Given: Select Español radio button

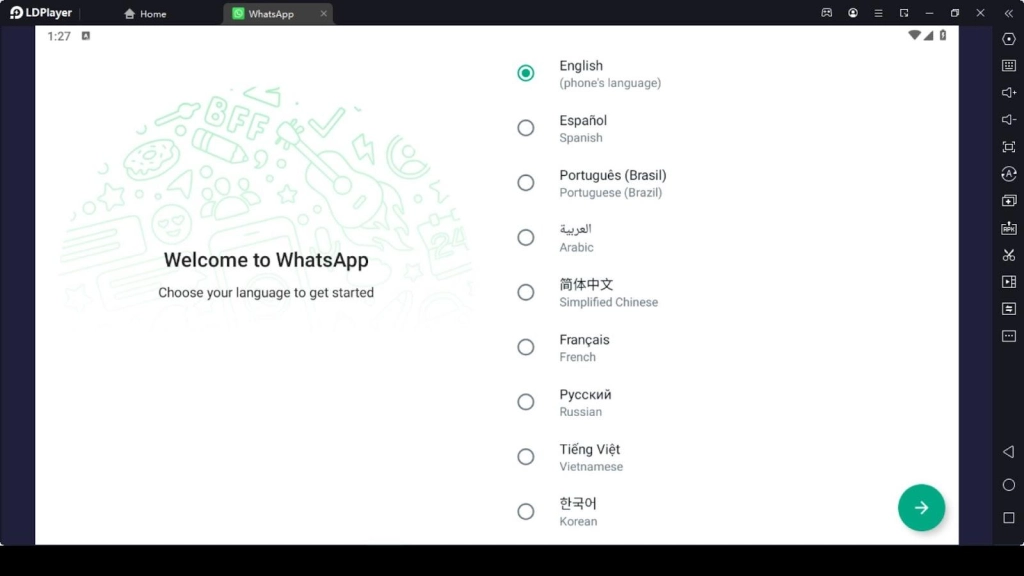Looking at the screenshot, I should 526,128.
